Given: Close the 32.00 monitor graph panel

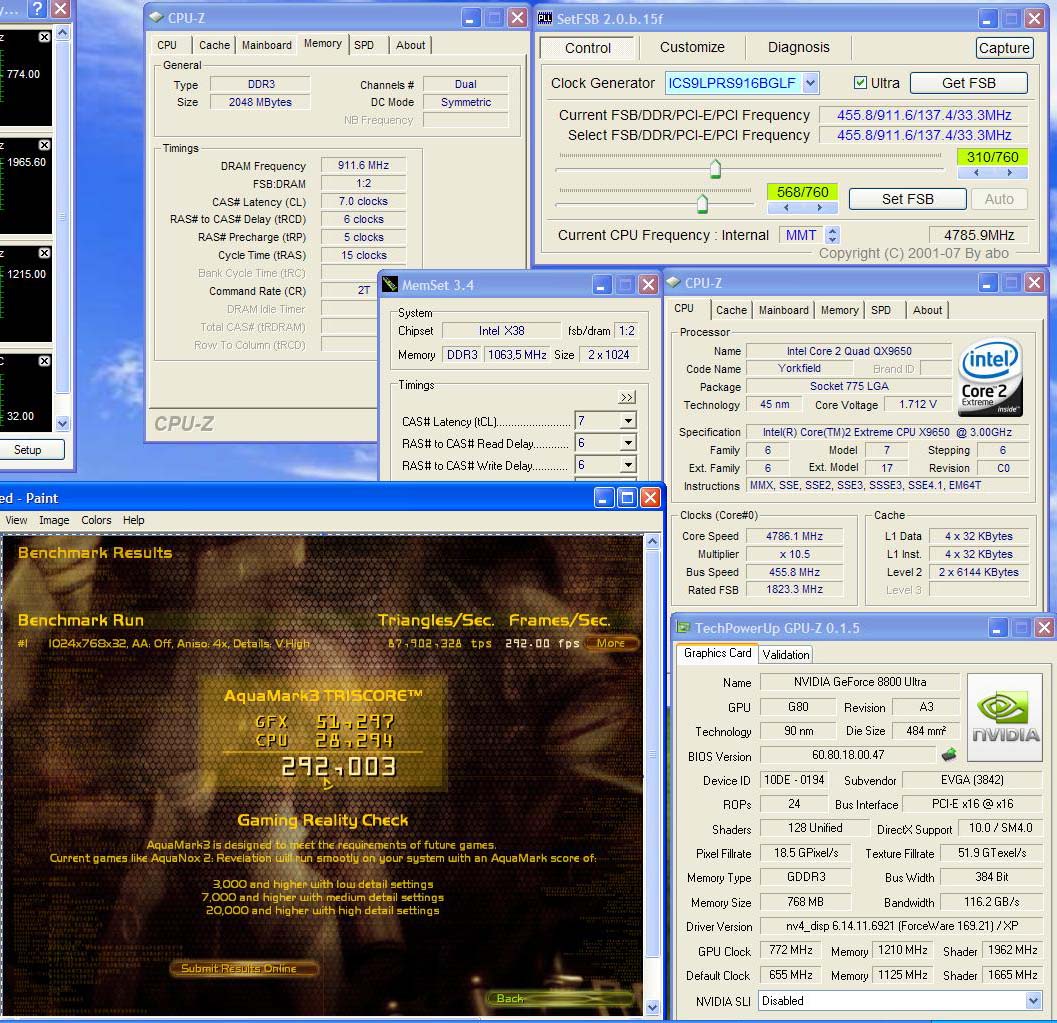Looking at the screenshot, I should tap(44, 361).
